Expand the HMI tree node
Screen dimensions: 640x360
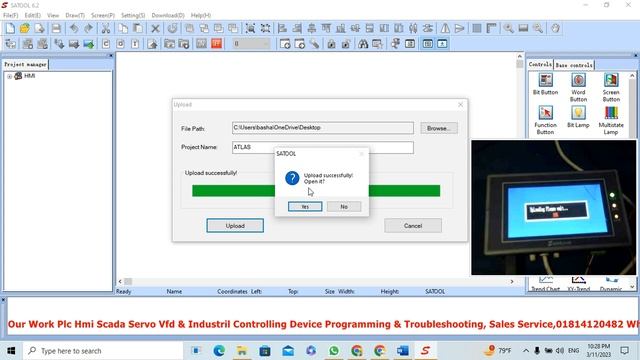tap(9, 76)
